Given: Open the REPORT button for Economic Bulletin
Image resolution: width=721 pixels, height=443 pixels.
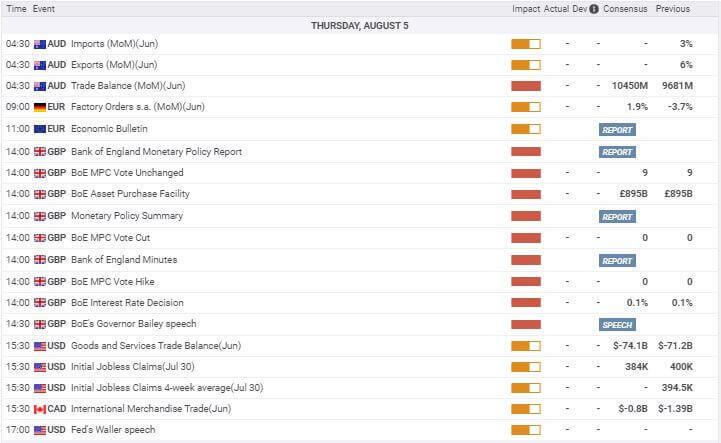Looking at the screenshot, I should coord(617,130).
